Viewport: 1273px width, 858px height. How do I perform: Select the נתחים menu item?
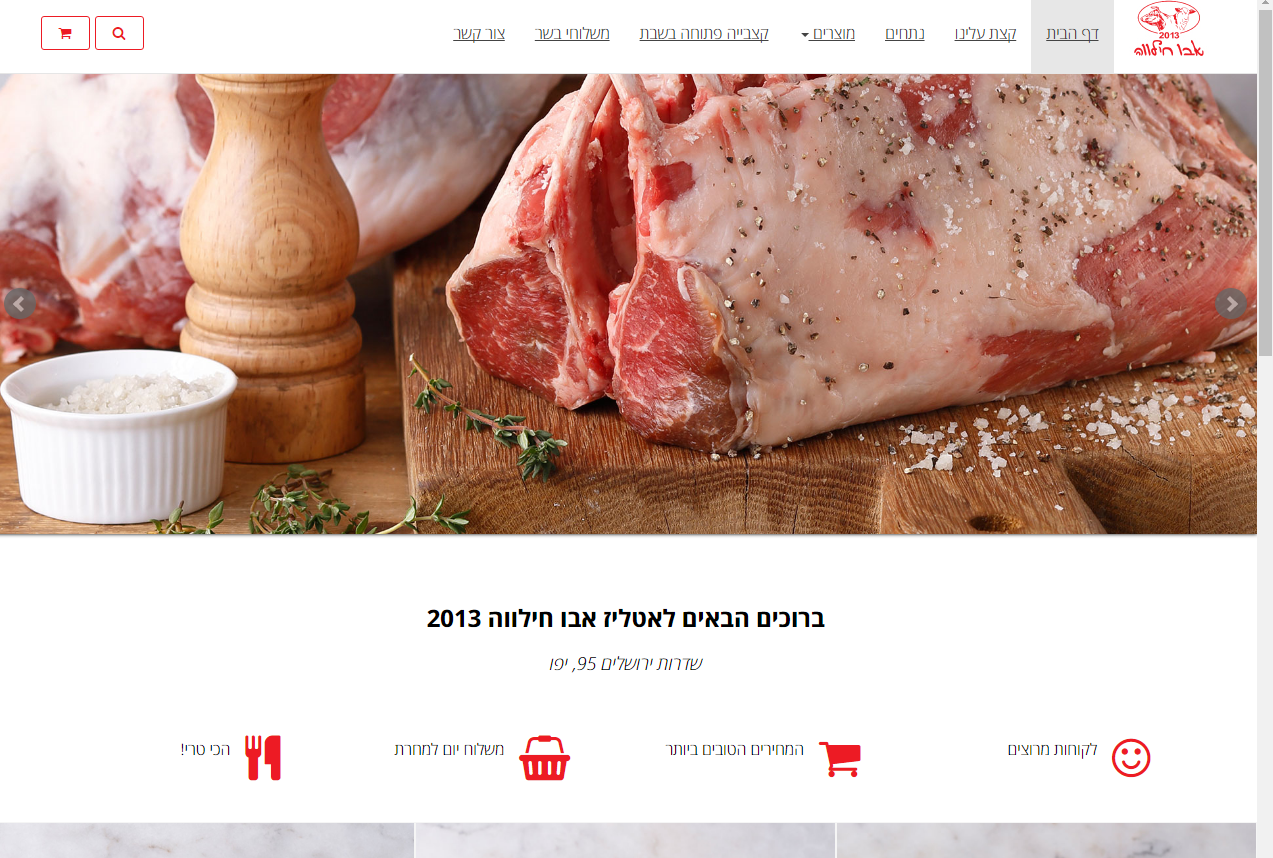tap(905, 33)
